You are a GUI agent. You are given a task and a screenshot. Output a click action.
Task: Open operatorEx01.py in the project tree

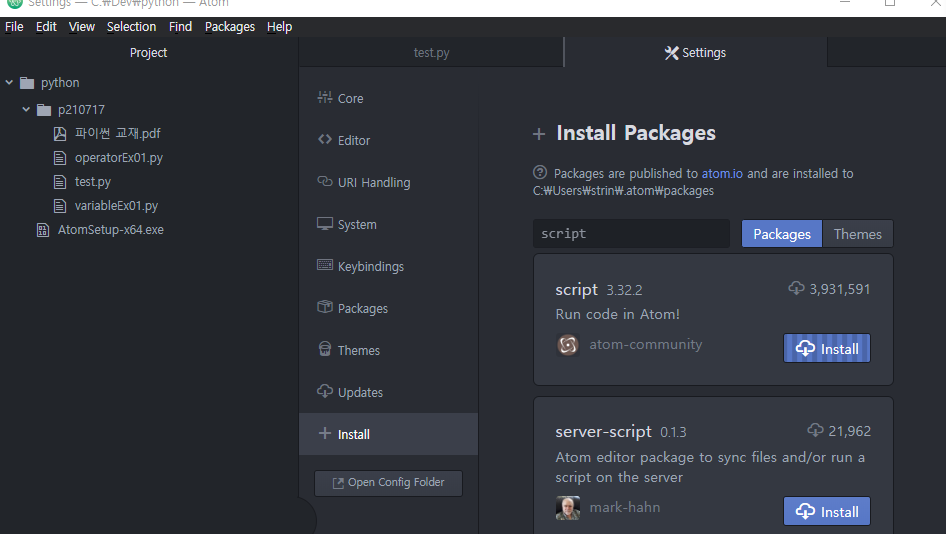coord(119,157)
